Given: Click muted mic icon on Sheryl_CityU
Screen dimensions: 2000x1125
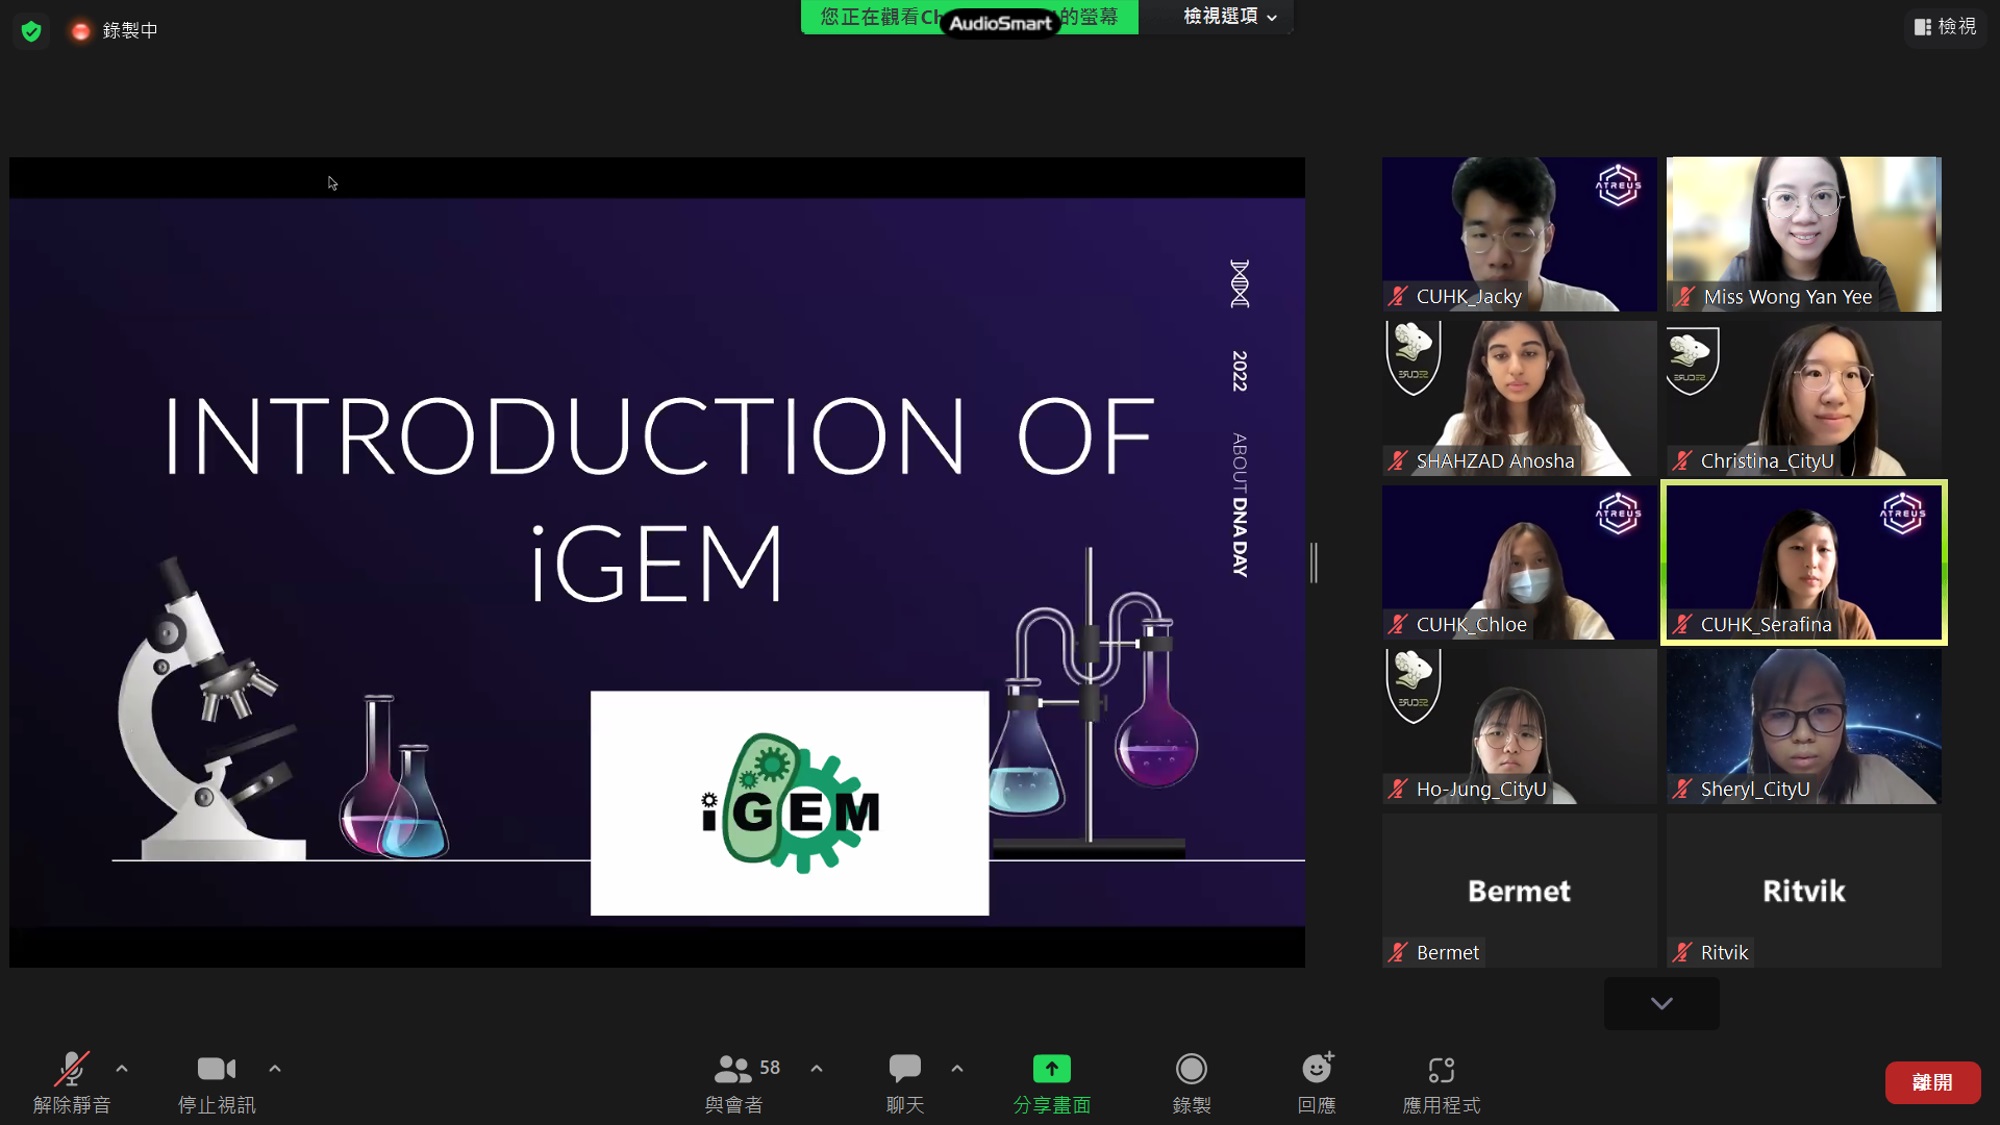Looking at the screenshot, I should [1683, 789].
